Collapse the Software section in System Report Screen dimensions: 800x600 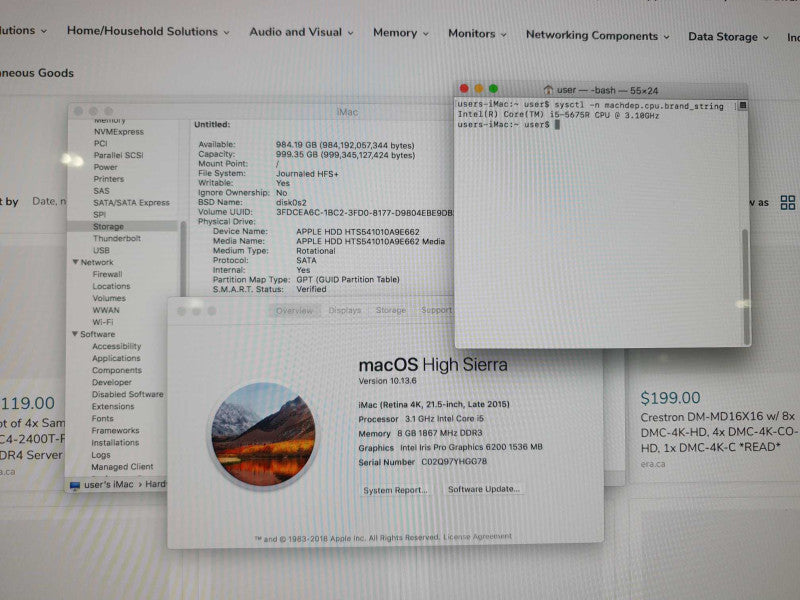click(75, 334)
